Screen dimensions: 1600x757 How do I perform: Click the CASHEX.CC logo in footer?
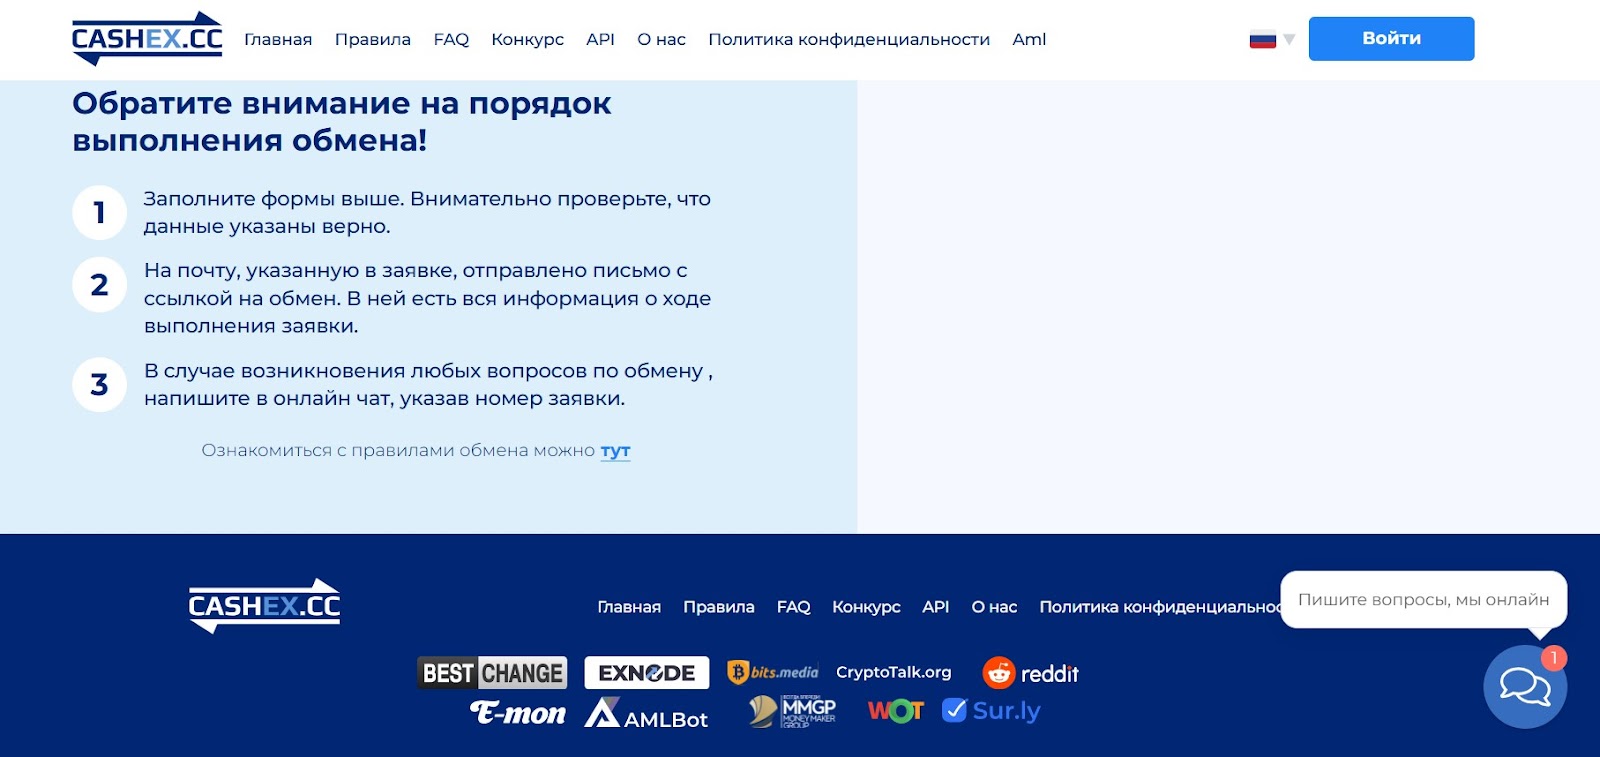click(x=264, y=606)
